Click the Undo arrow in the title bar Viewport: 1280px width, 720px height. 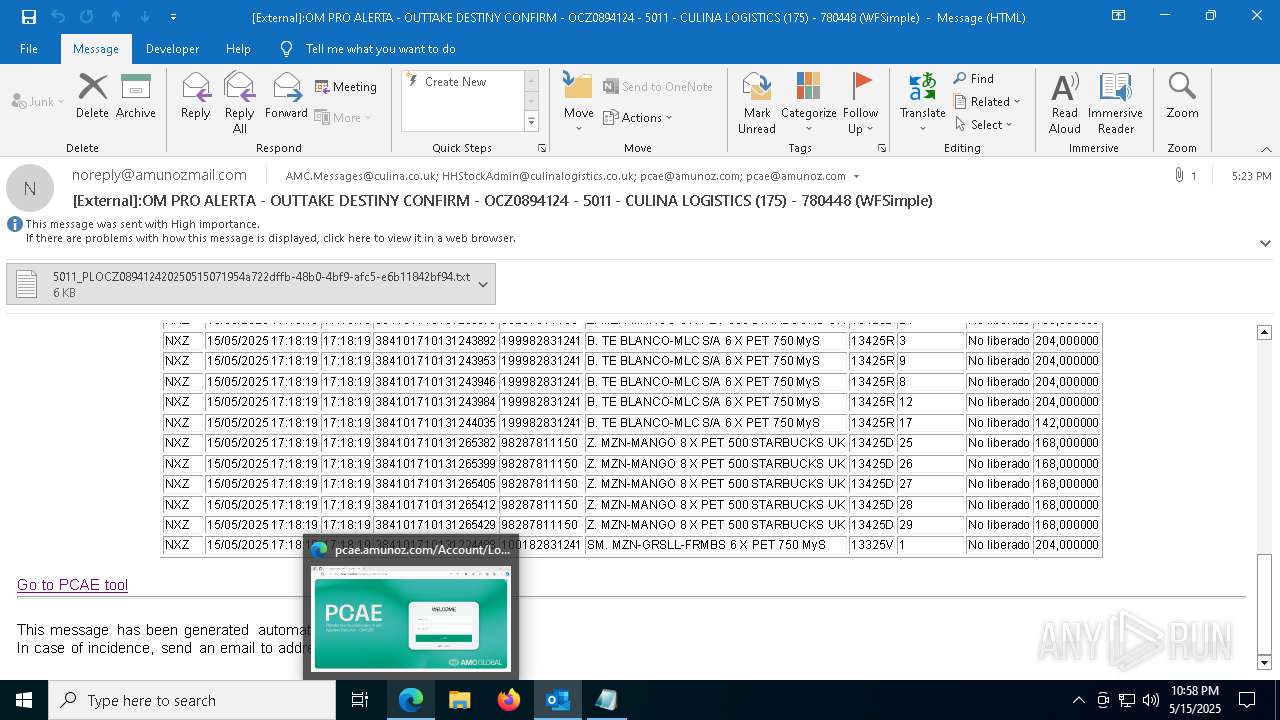58,16
